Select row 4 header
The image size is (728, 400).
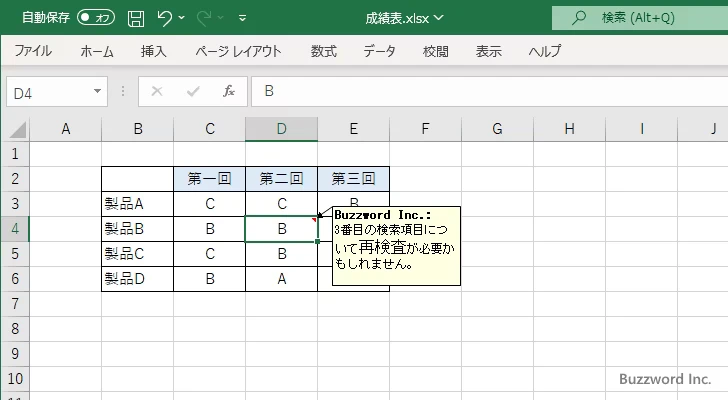(15, 229)
